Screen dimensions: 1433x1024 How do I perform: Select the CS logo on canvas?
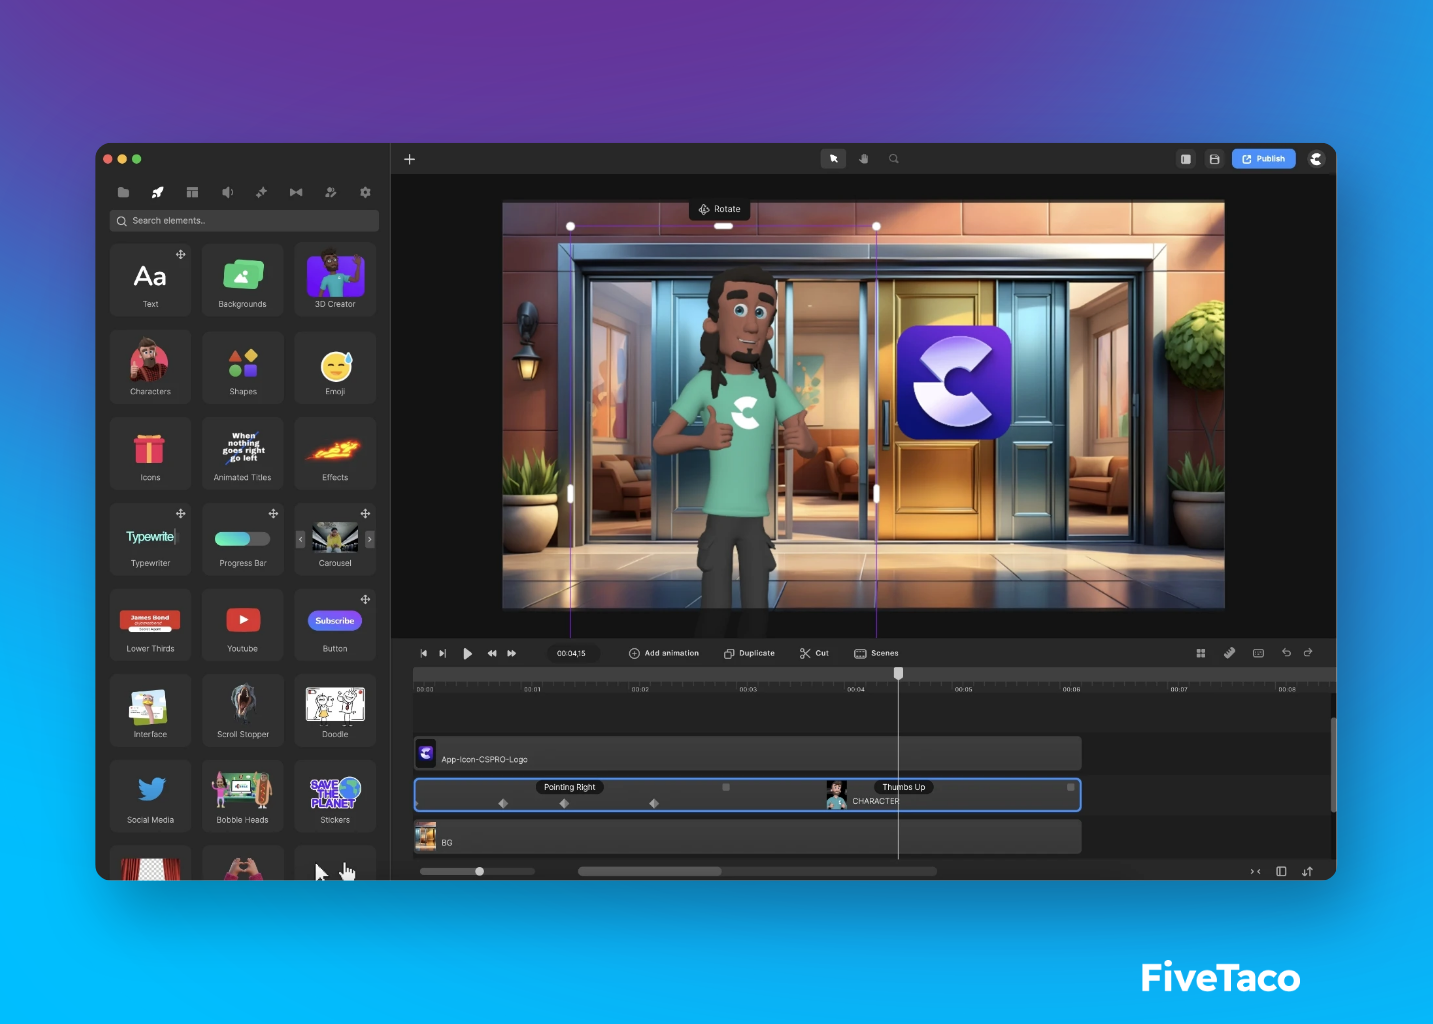coord(954,382)
